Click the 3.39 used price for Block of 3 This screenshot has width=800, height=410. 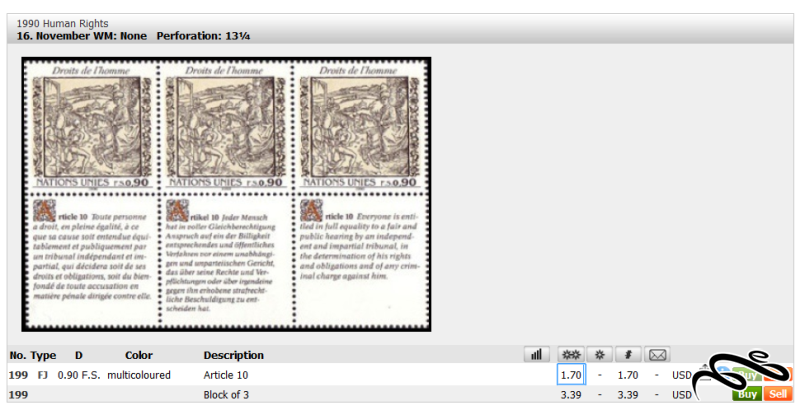tap(628, 395)
